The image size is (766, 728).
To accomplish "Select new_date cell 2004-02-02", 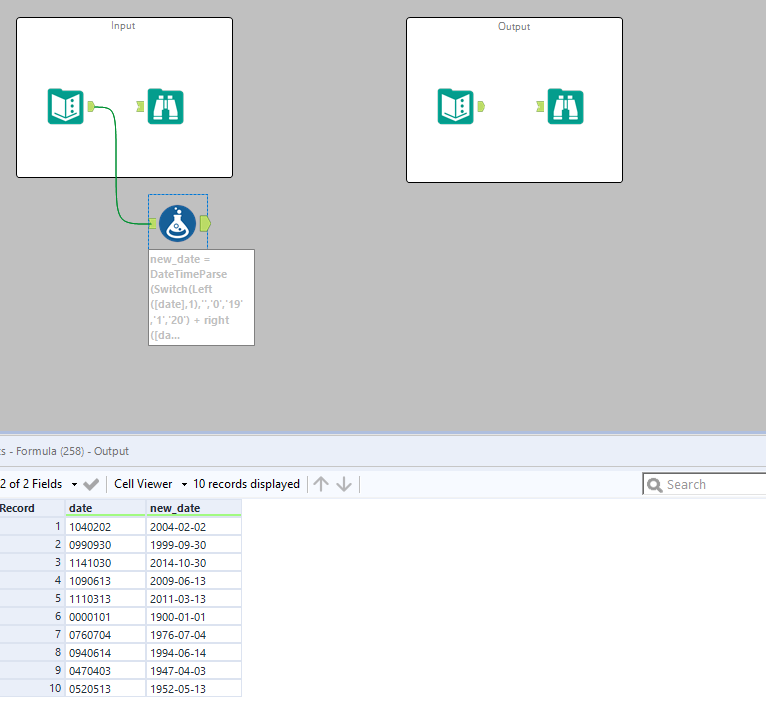I will [194, 527].
